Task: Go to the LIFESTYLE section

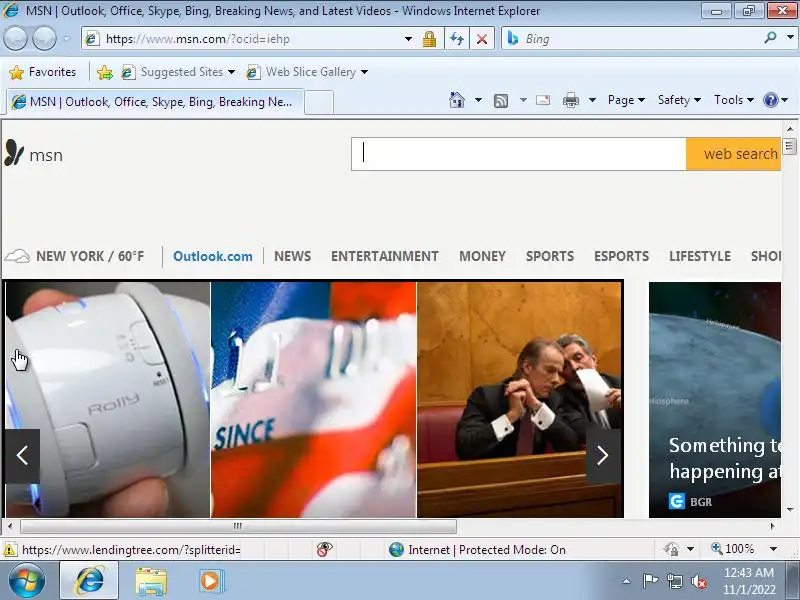Action: click(700, 256)
